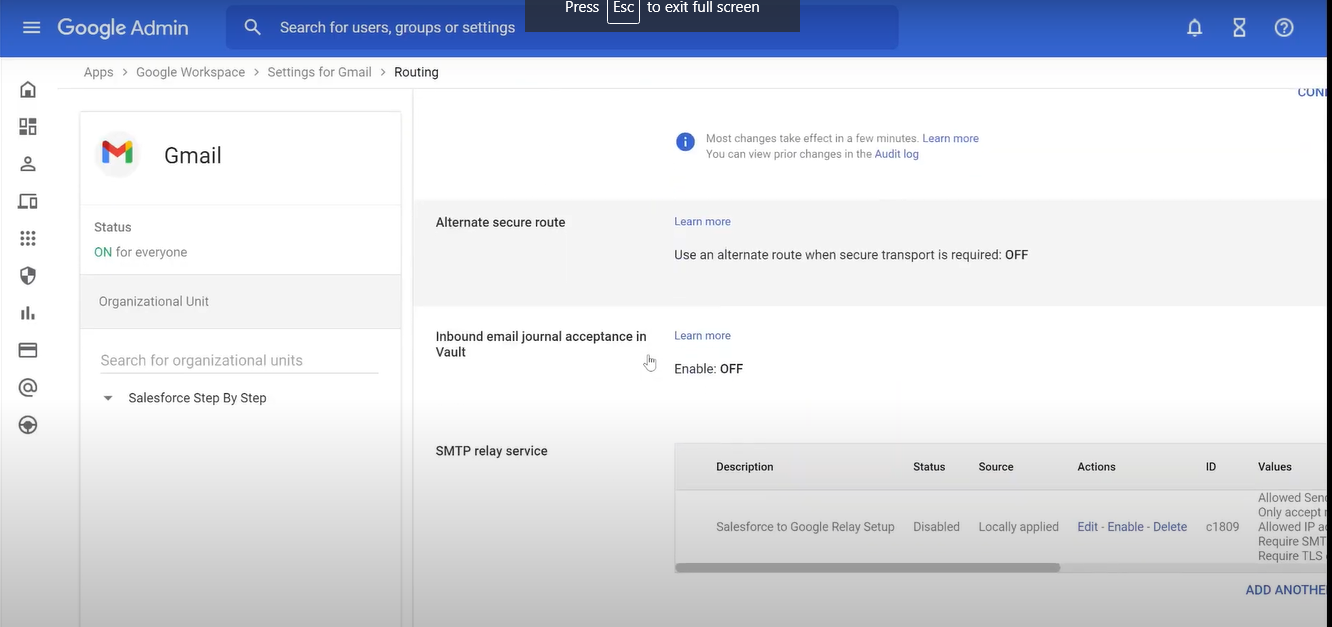Screen dimensions: 1332x627
Task: Click the Esc key hint in overlay
Action: click(623, 8)
